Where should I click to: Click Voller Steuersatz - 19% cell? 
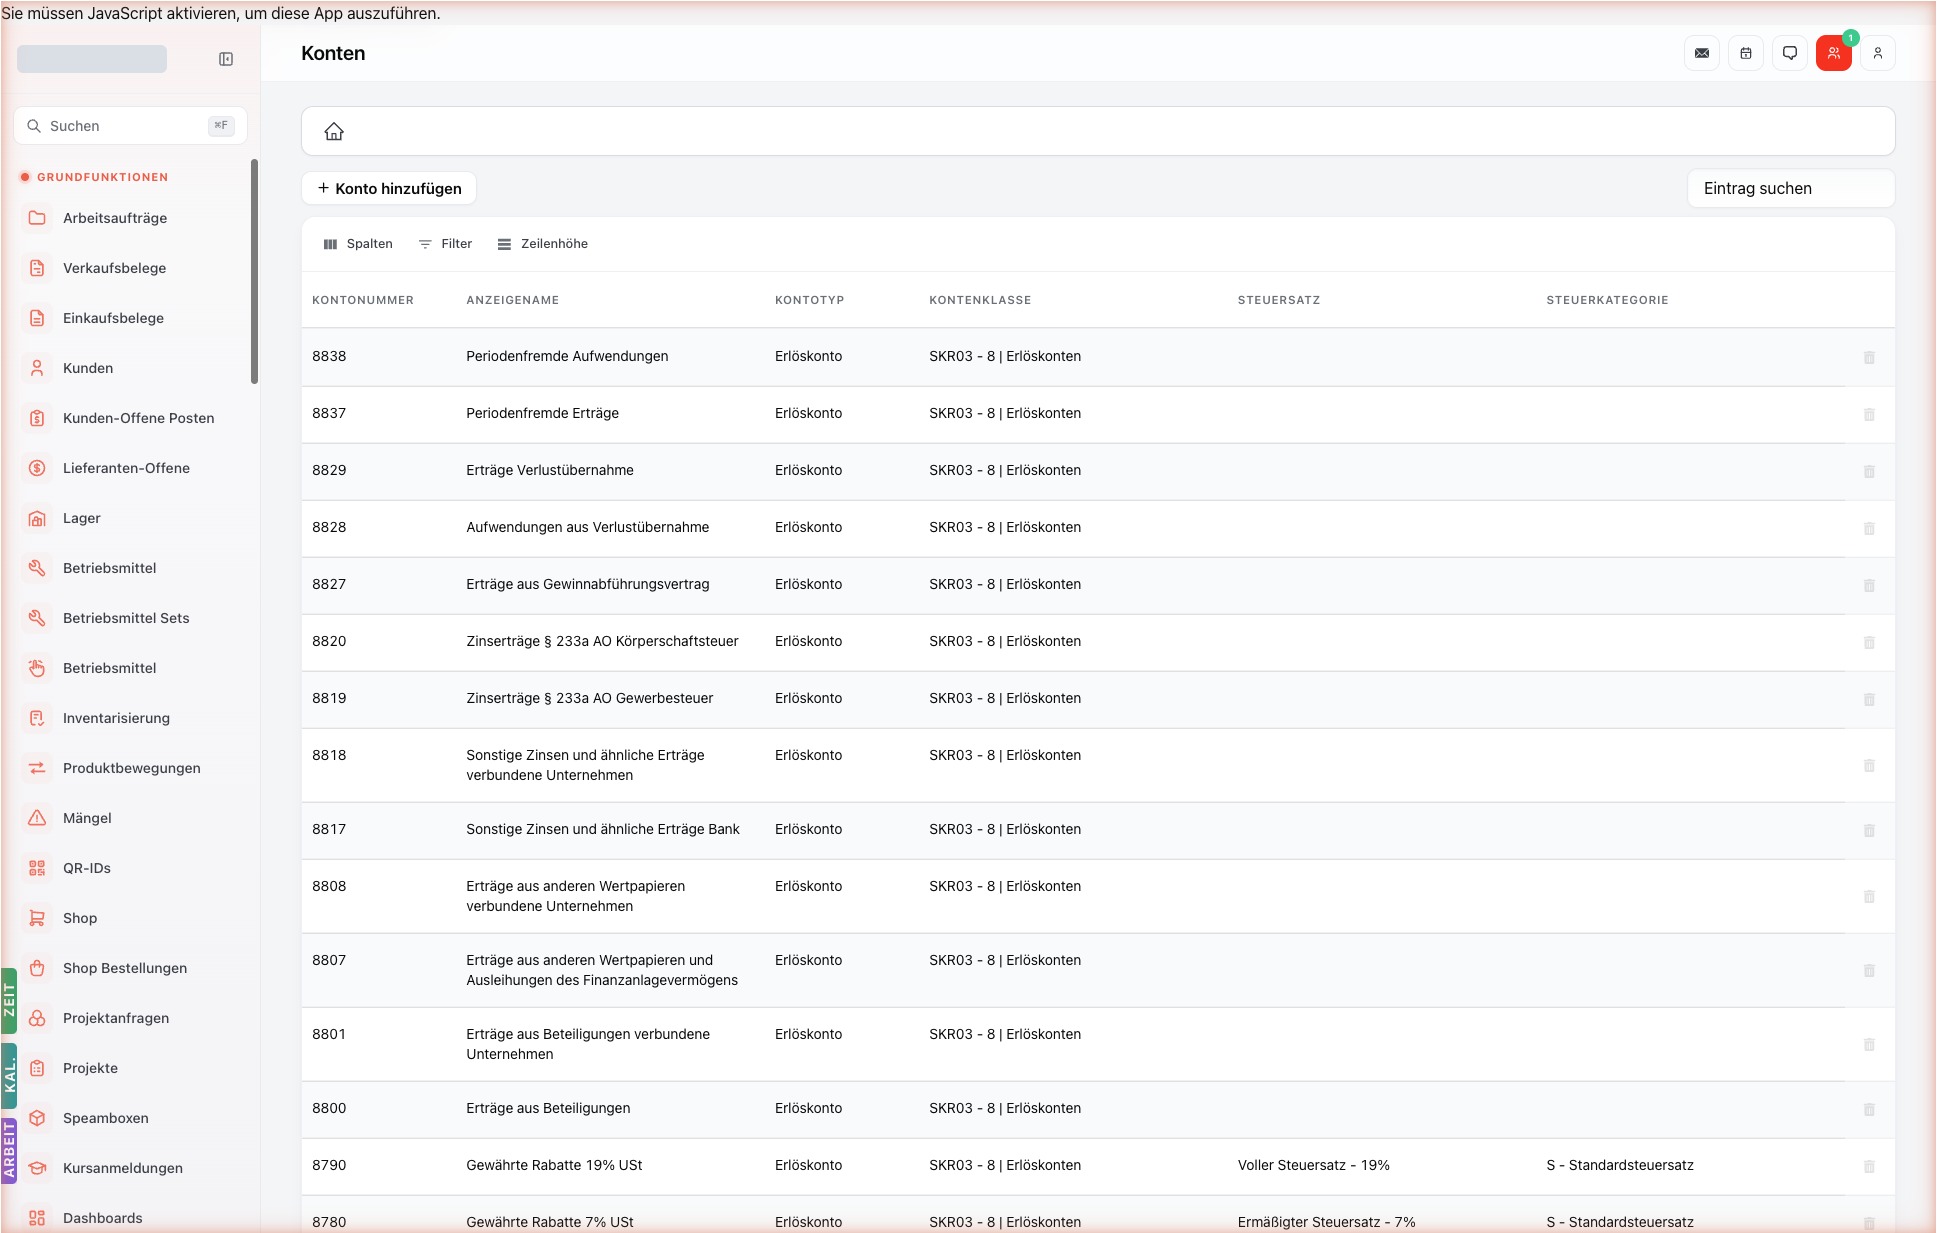pos(1314,1165)
